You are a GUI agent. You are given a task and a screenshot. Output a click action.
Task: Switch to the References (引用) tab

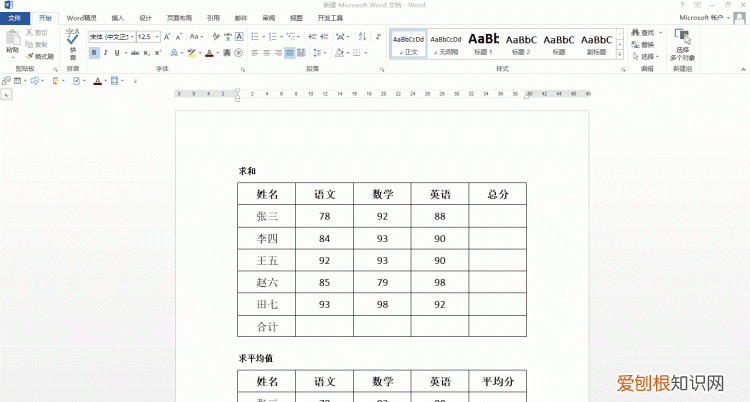[x=213, y=18]
